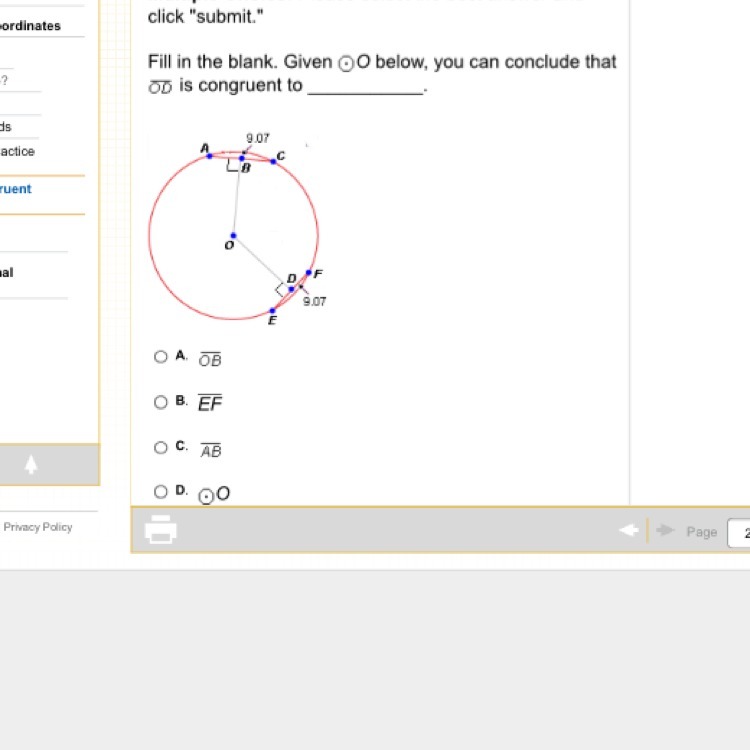Image resolution: width=750 pixels, height=750 pixels.
Task: Open the Practice sidebar item
Action: (18, 152)
